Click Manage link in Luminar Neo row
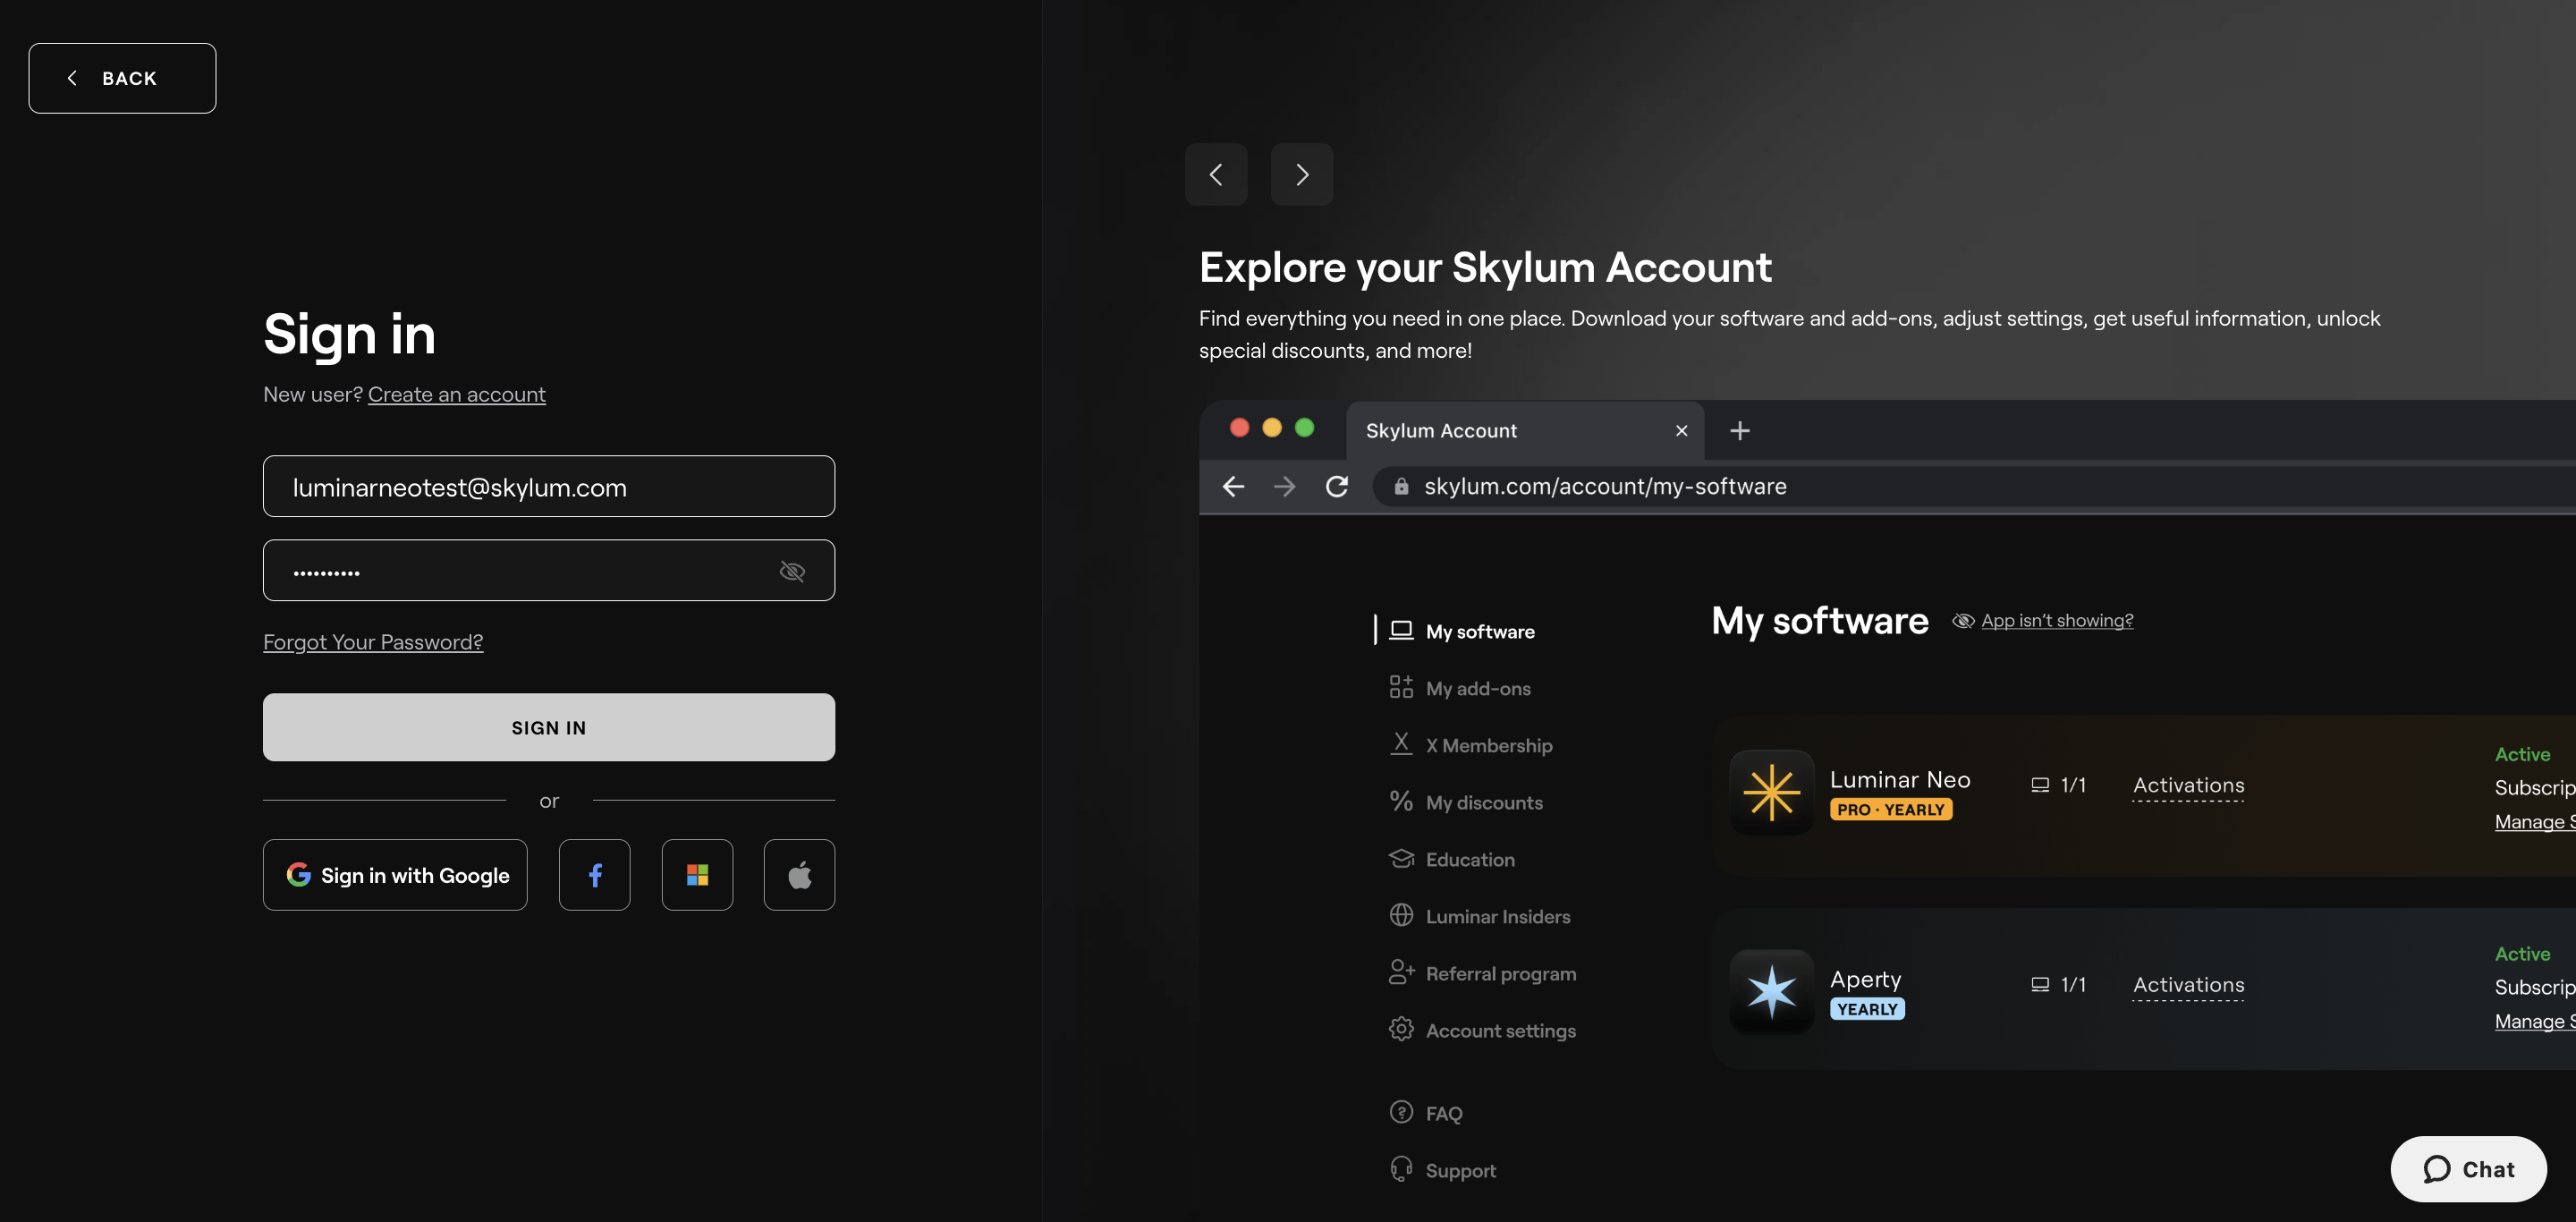 (x=2534, y=822)
